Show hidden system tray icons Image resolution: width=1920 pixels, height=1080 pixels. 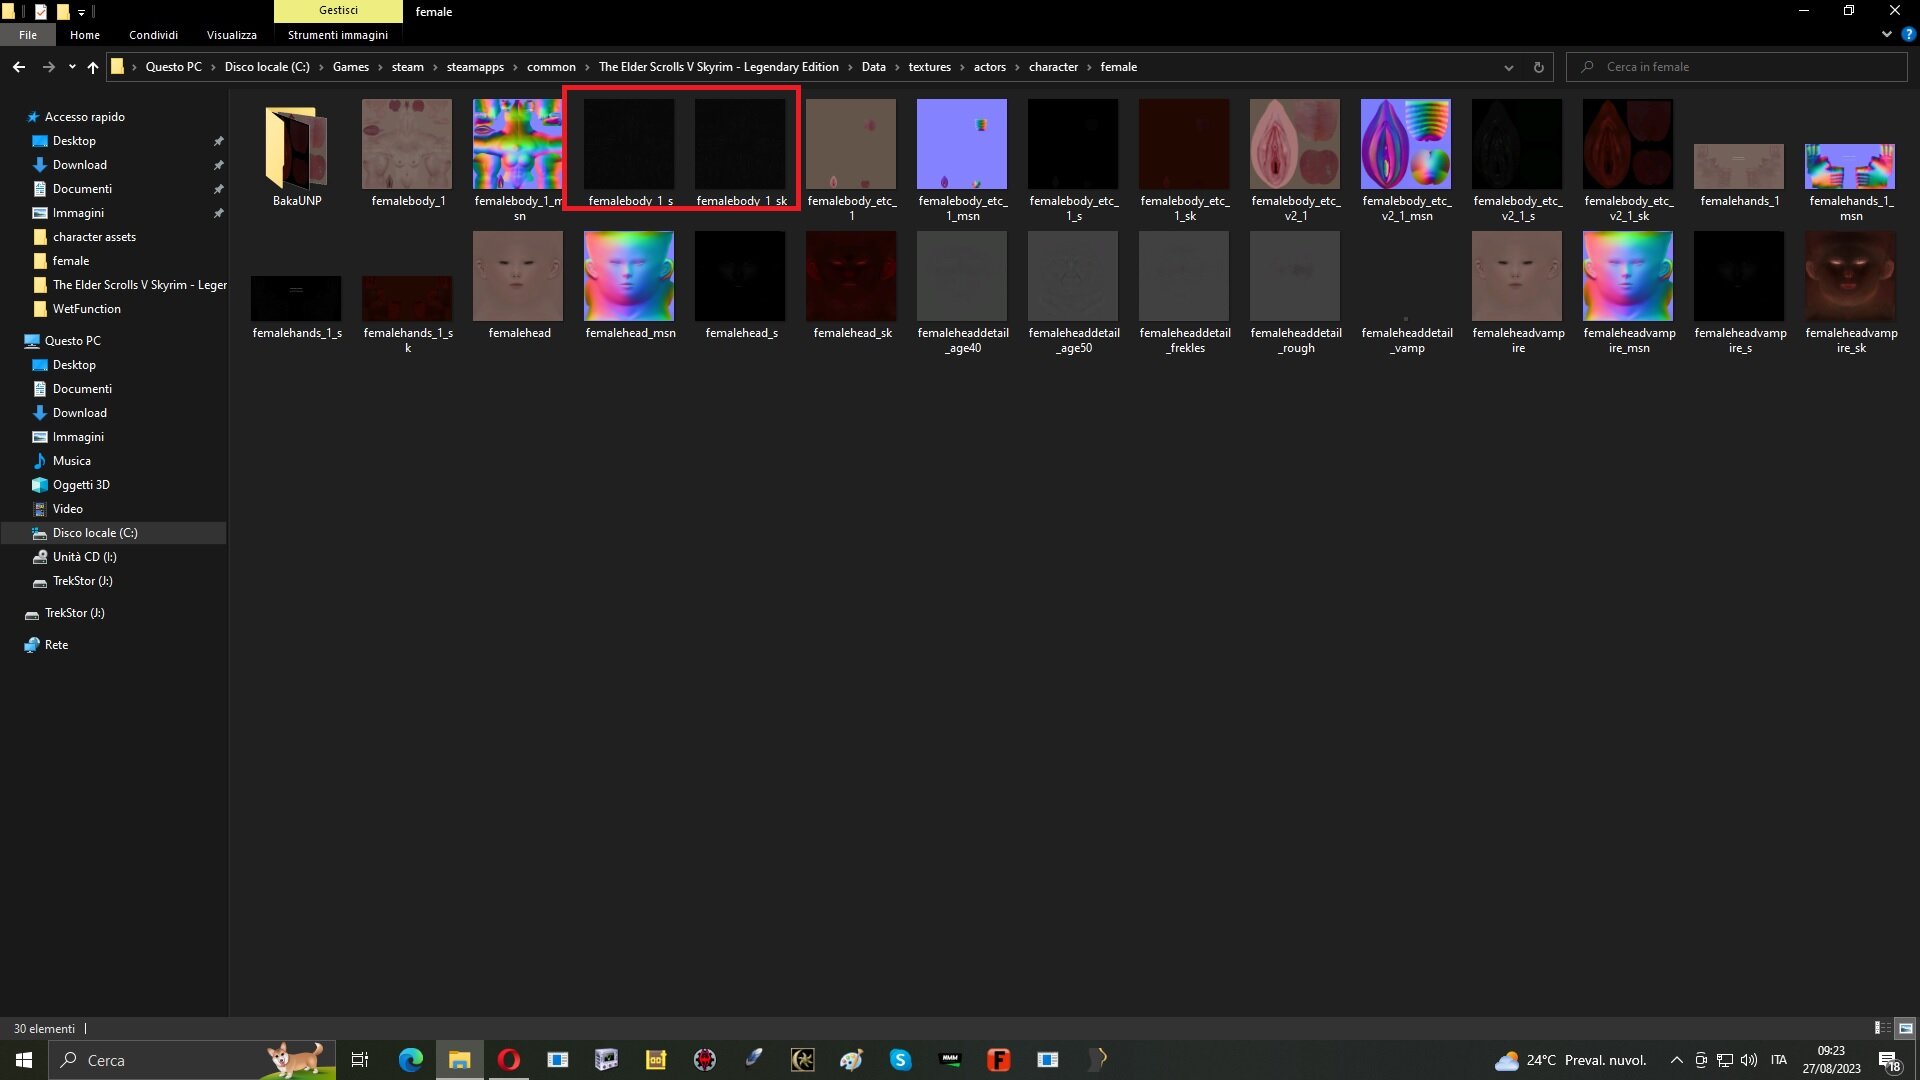pyautogui.click(x=1676, y=1060)
